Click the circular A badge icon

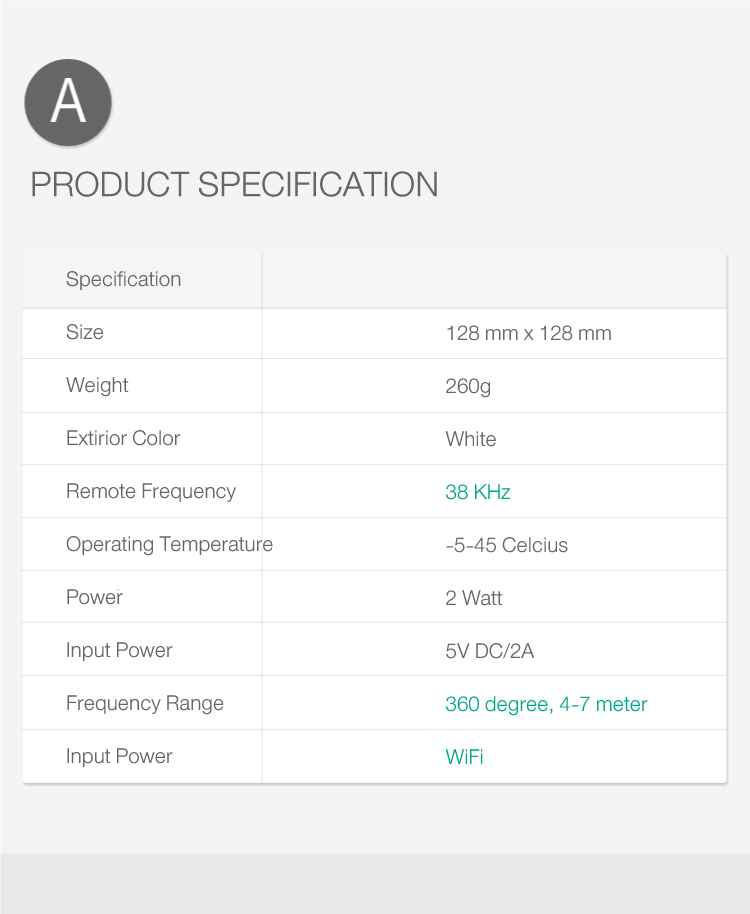68,102
